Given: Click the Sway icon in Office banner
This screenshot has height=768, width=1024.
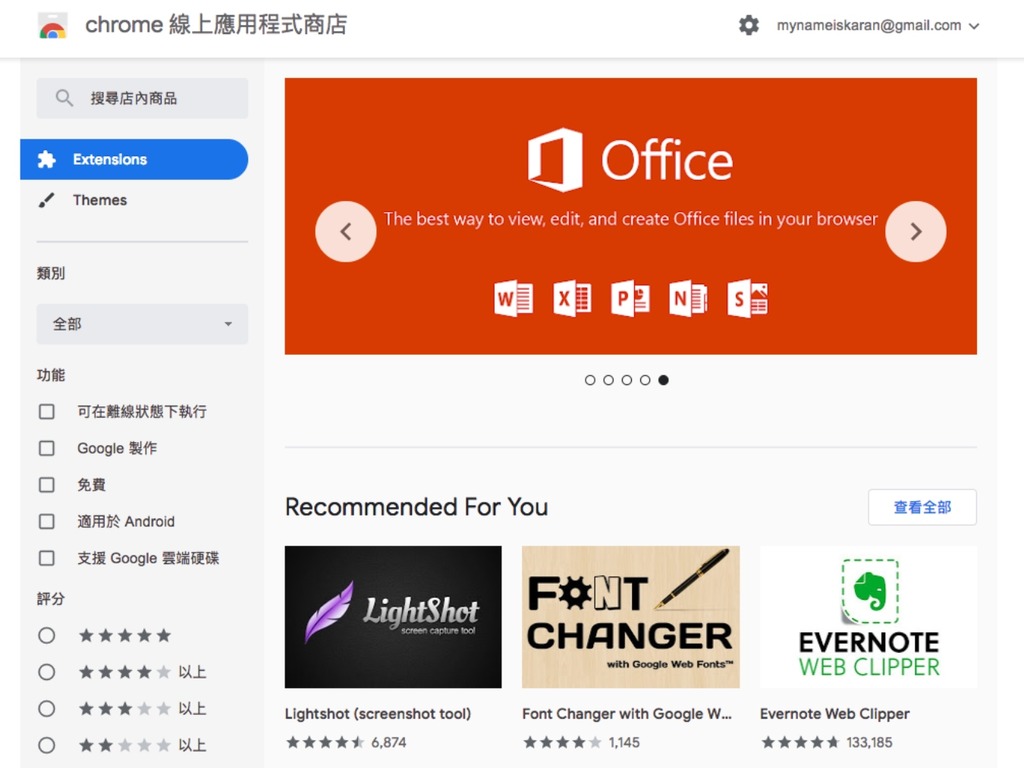Looking at the screenshot, I should click(748, 298).
